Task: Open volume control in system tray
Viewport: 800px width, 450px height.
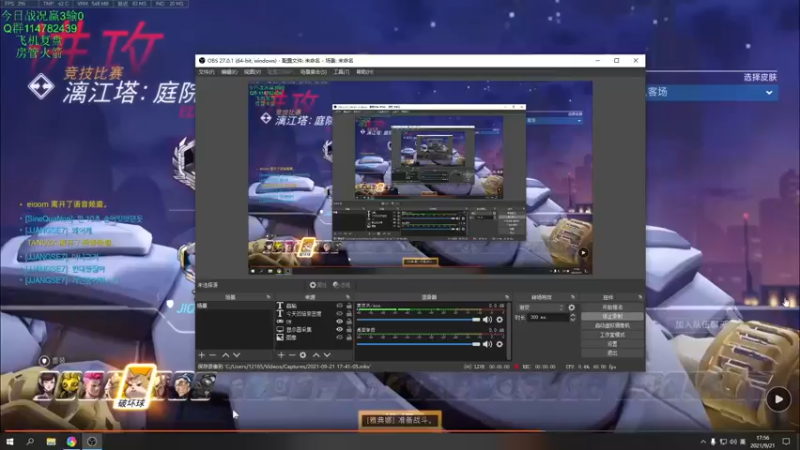Action: [x=733, y=442]
